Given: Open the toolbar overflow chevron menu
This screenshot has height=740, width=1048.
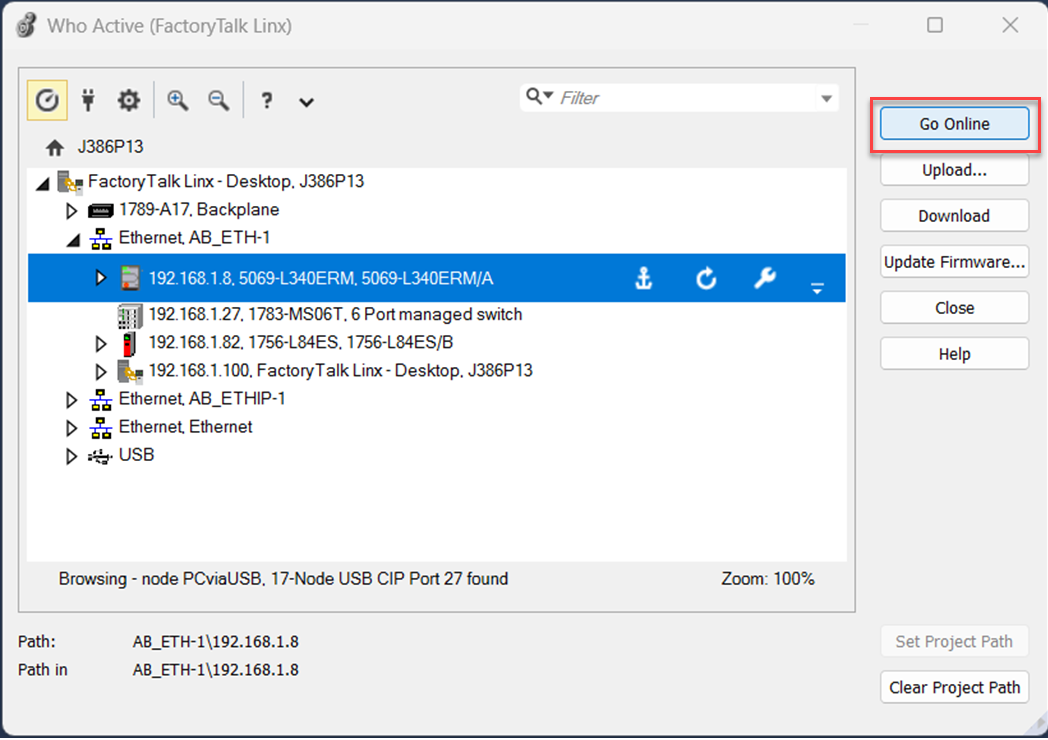Looking at the screenshot, I should point(306,101).
